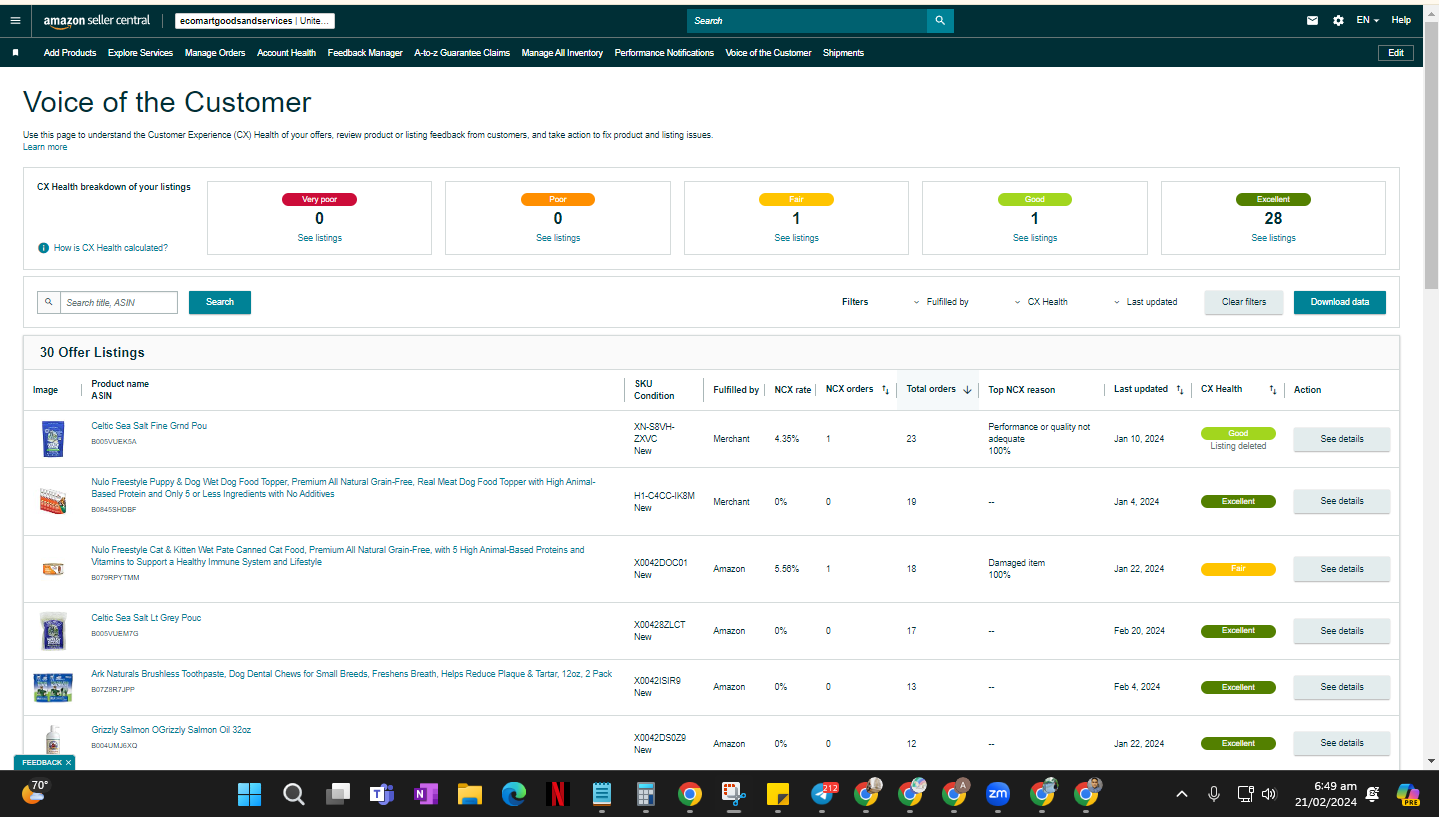Sort by Total orders using the down arrow

click(967, 390)
